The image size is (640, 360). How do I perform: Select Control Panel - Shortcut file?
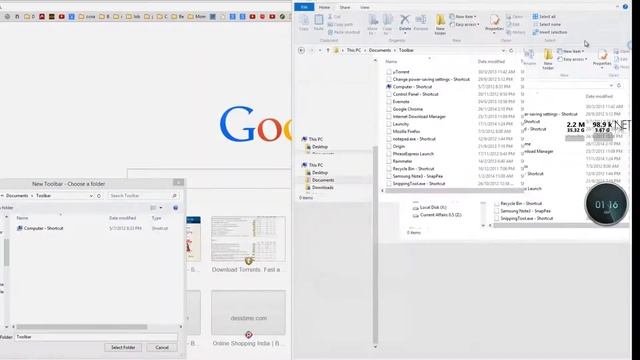click(x=416, y=94)
